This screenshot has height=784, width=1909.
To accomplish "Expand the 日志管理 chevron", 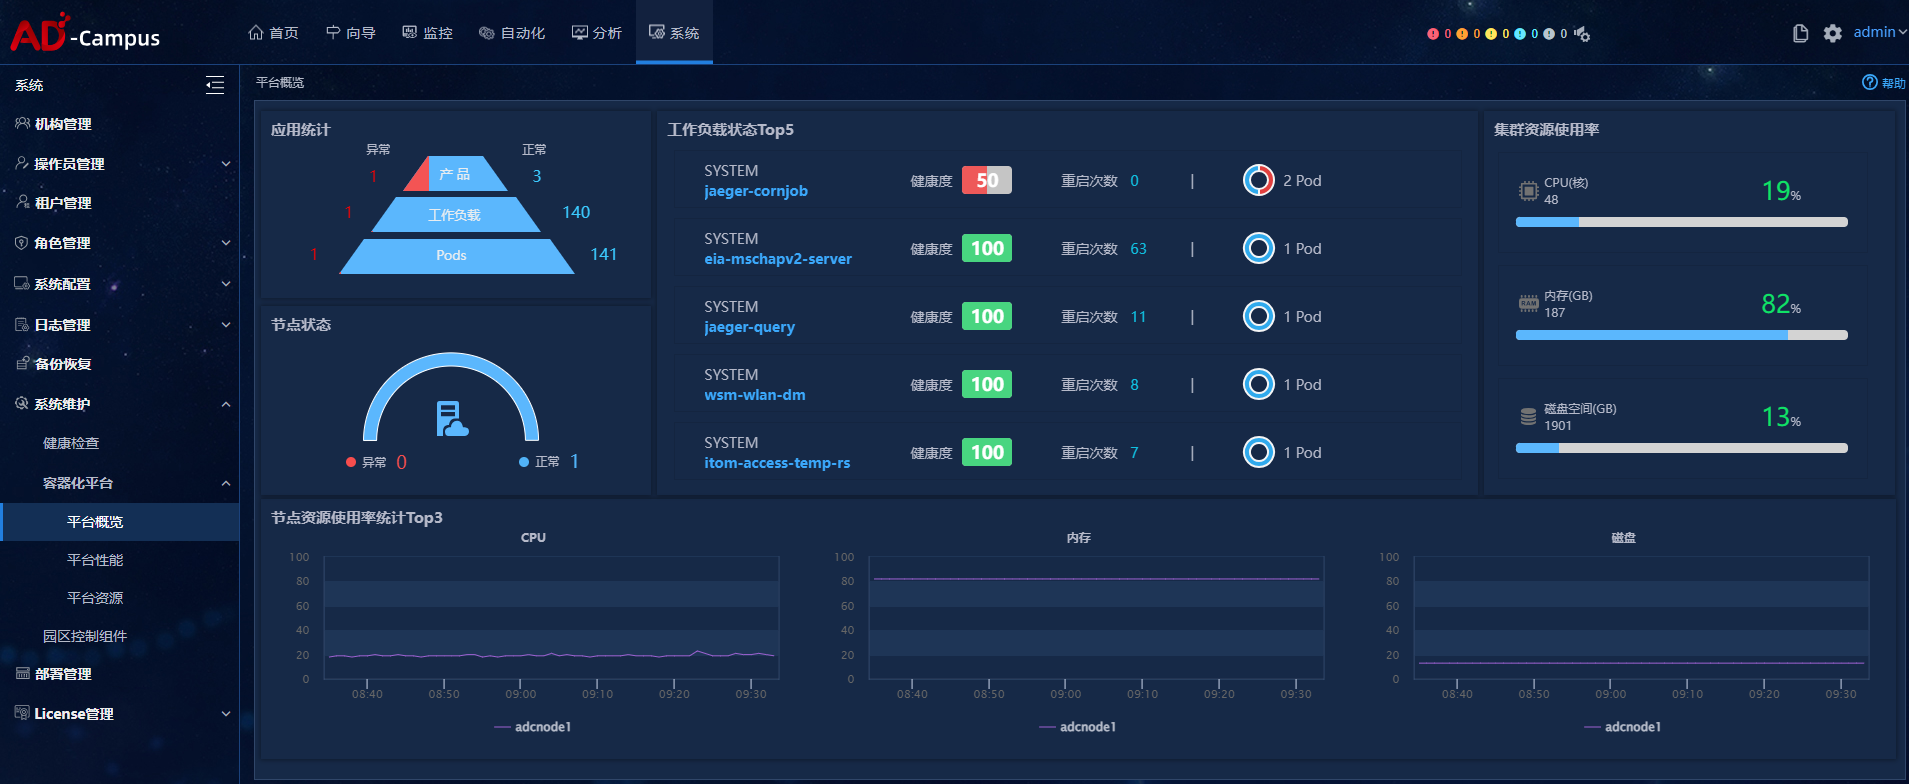I will click(226, 325).
